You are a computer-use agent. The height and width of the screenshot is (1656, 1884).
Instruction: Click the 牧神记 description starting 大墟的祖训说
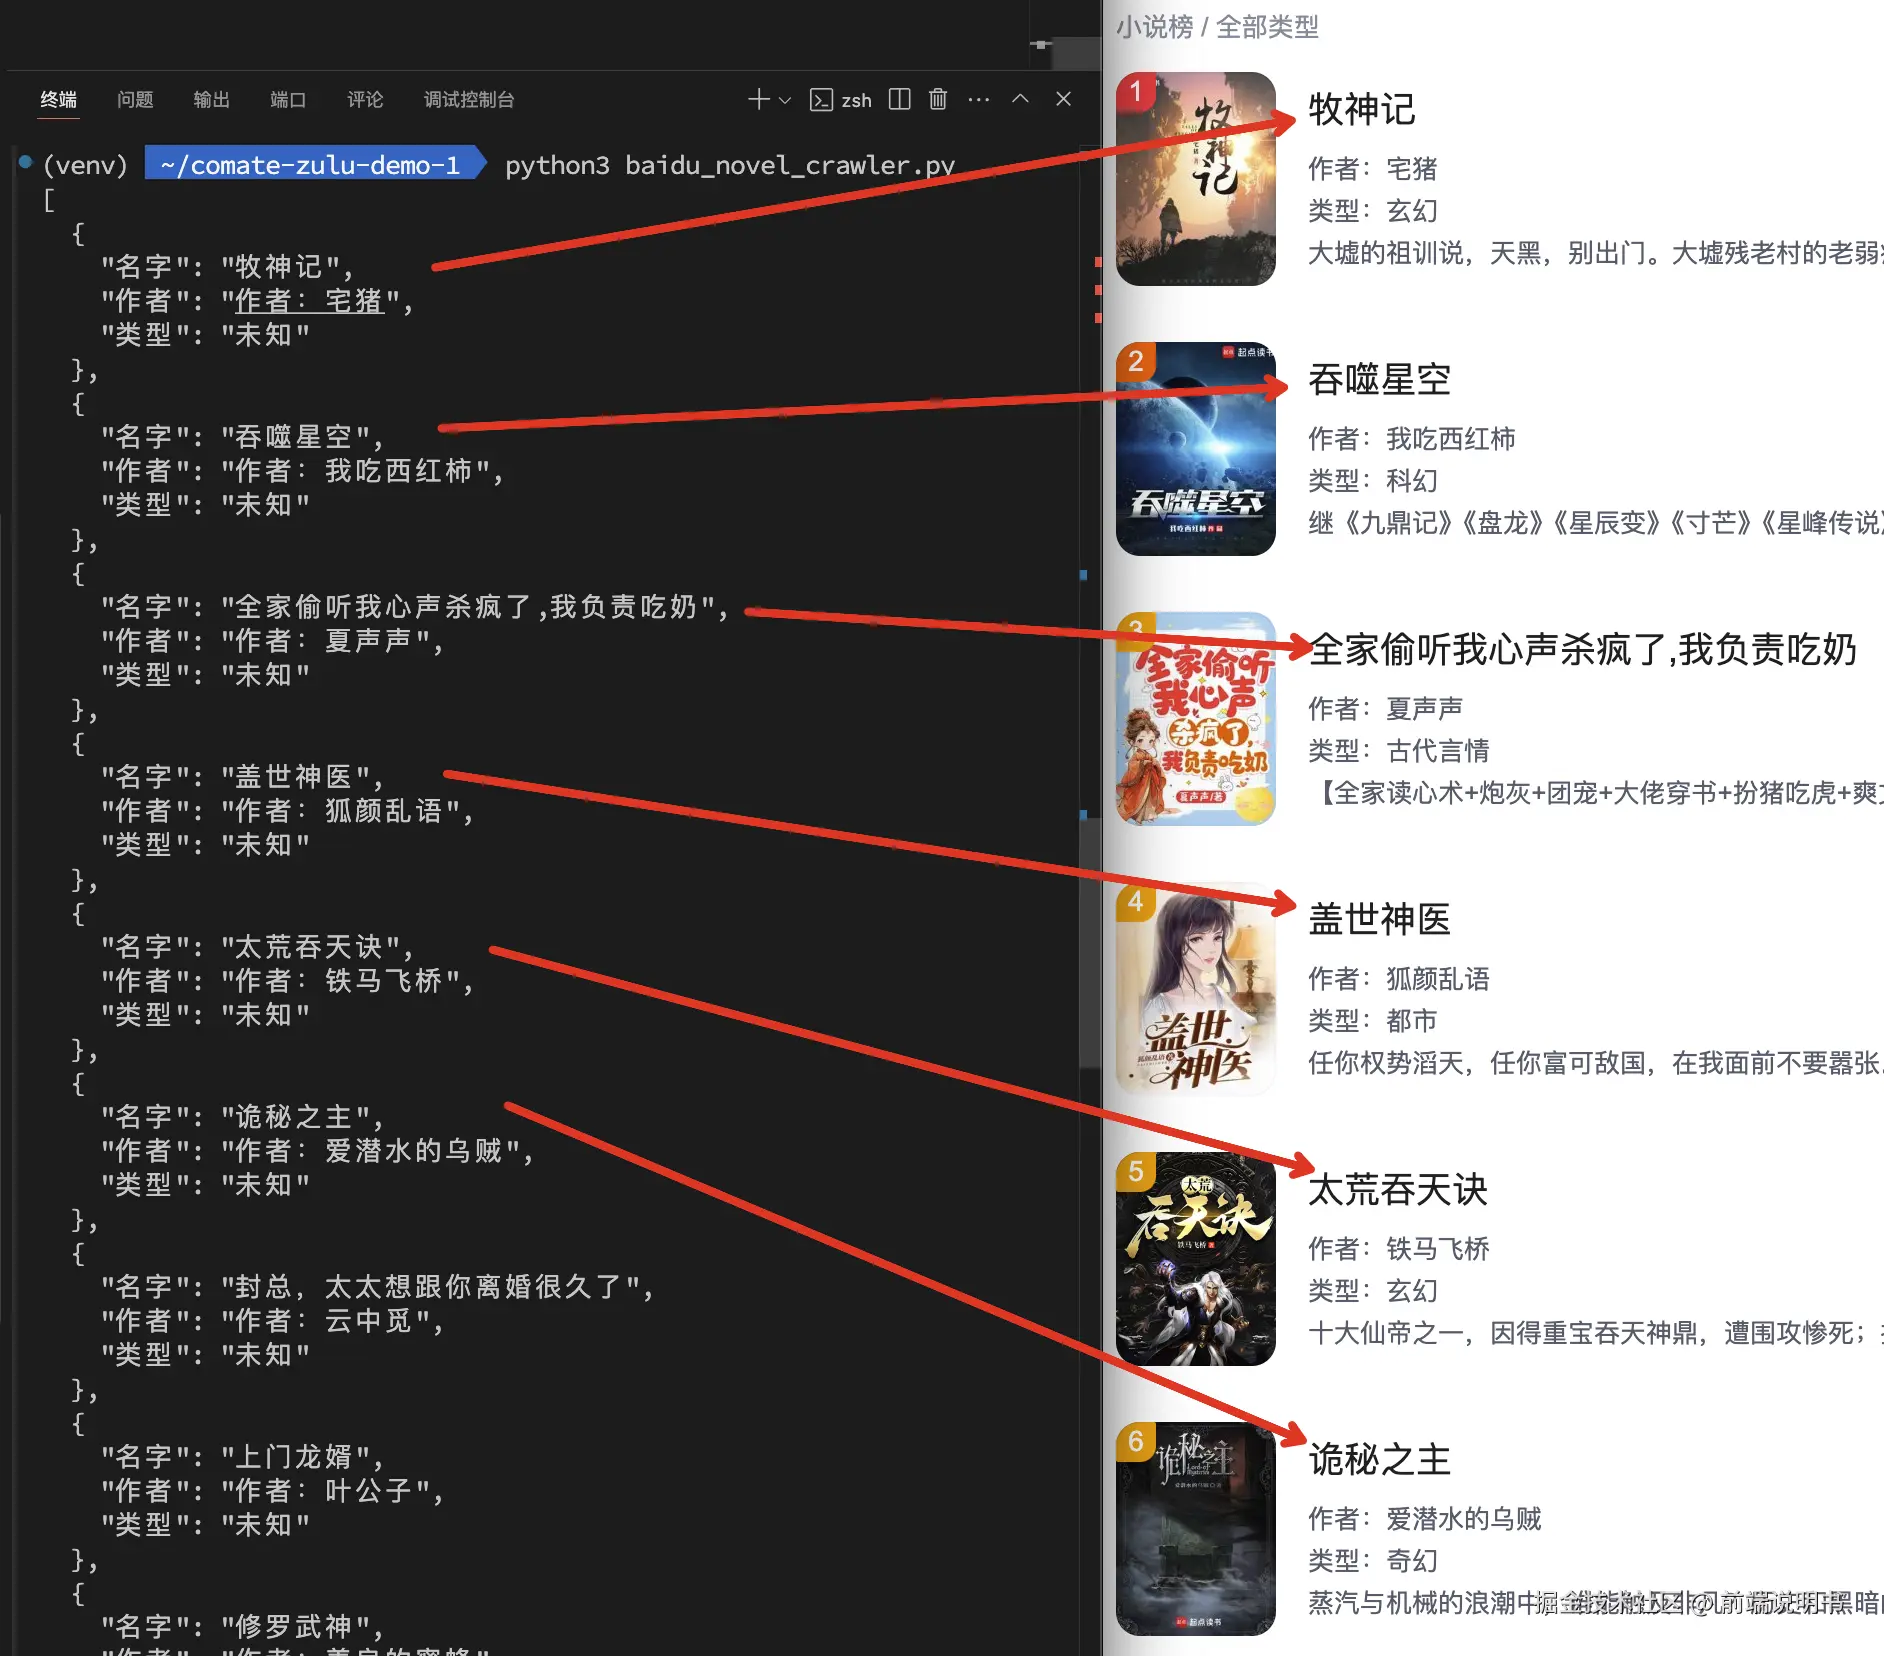pos(1596,253)
